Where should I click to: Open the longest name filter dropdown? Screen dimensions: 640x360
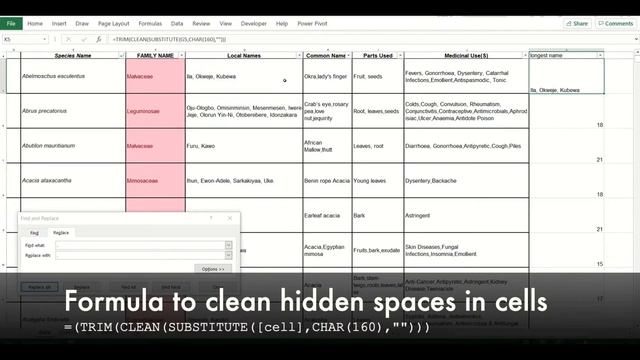click(x=600, y=55)
